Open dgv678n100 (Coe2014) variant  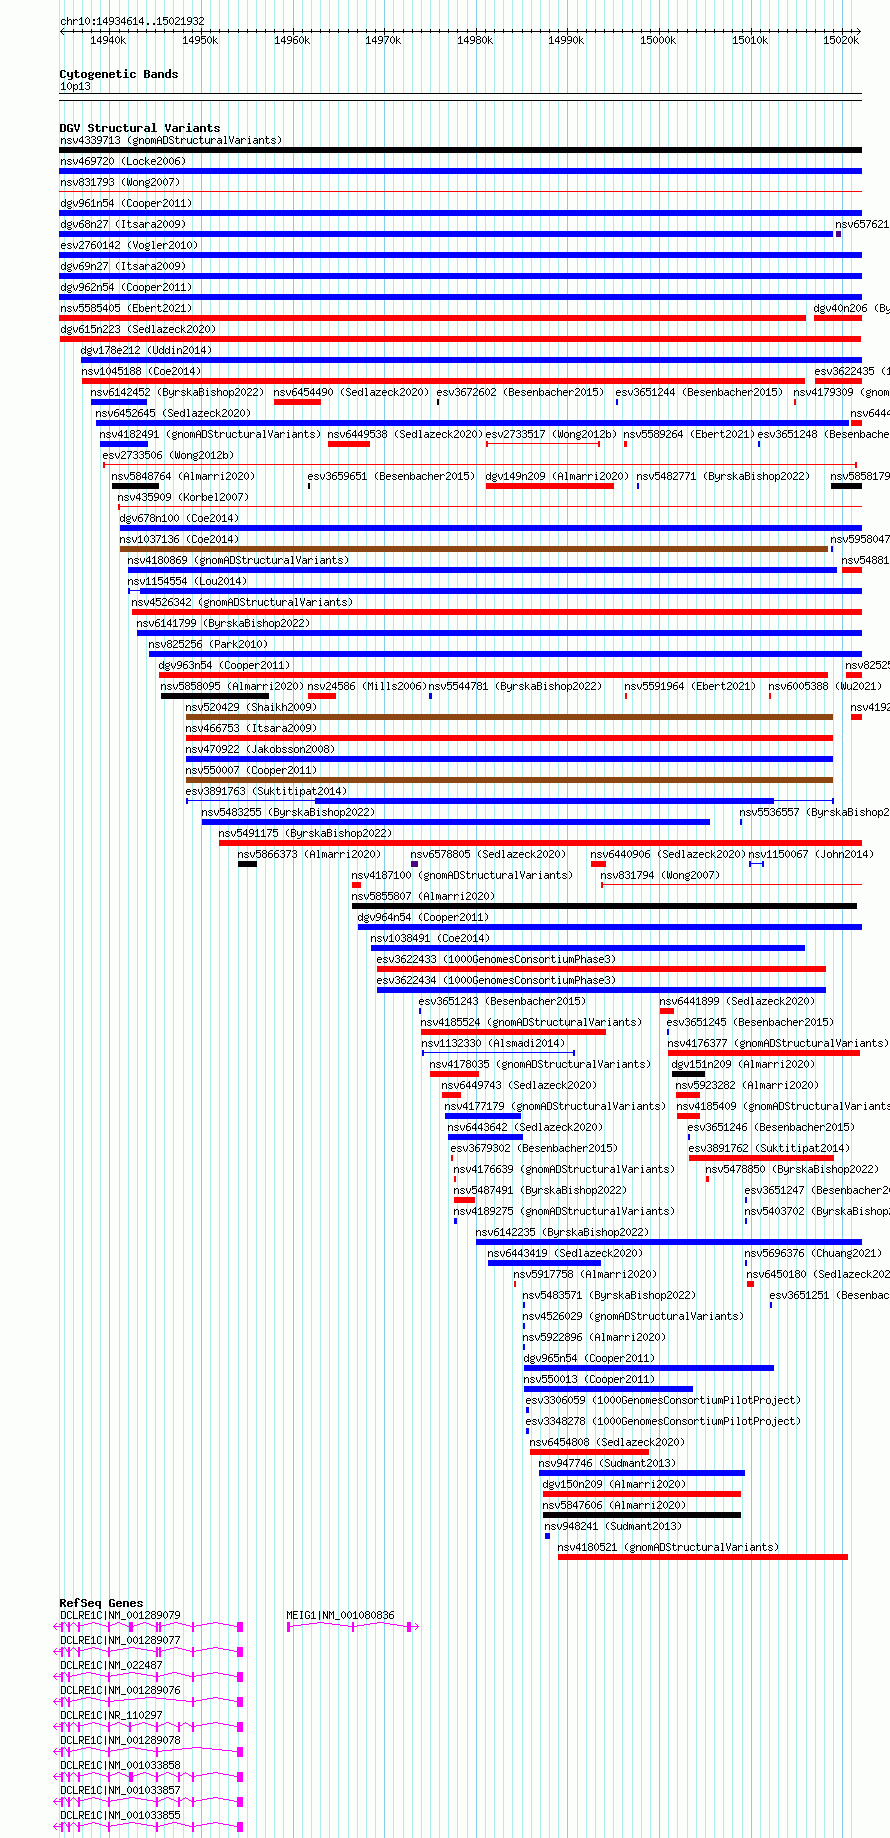click(x=490, y=528)
